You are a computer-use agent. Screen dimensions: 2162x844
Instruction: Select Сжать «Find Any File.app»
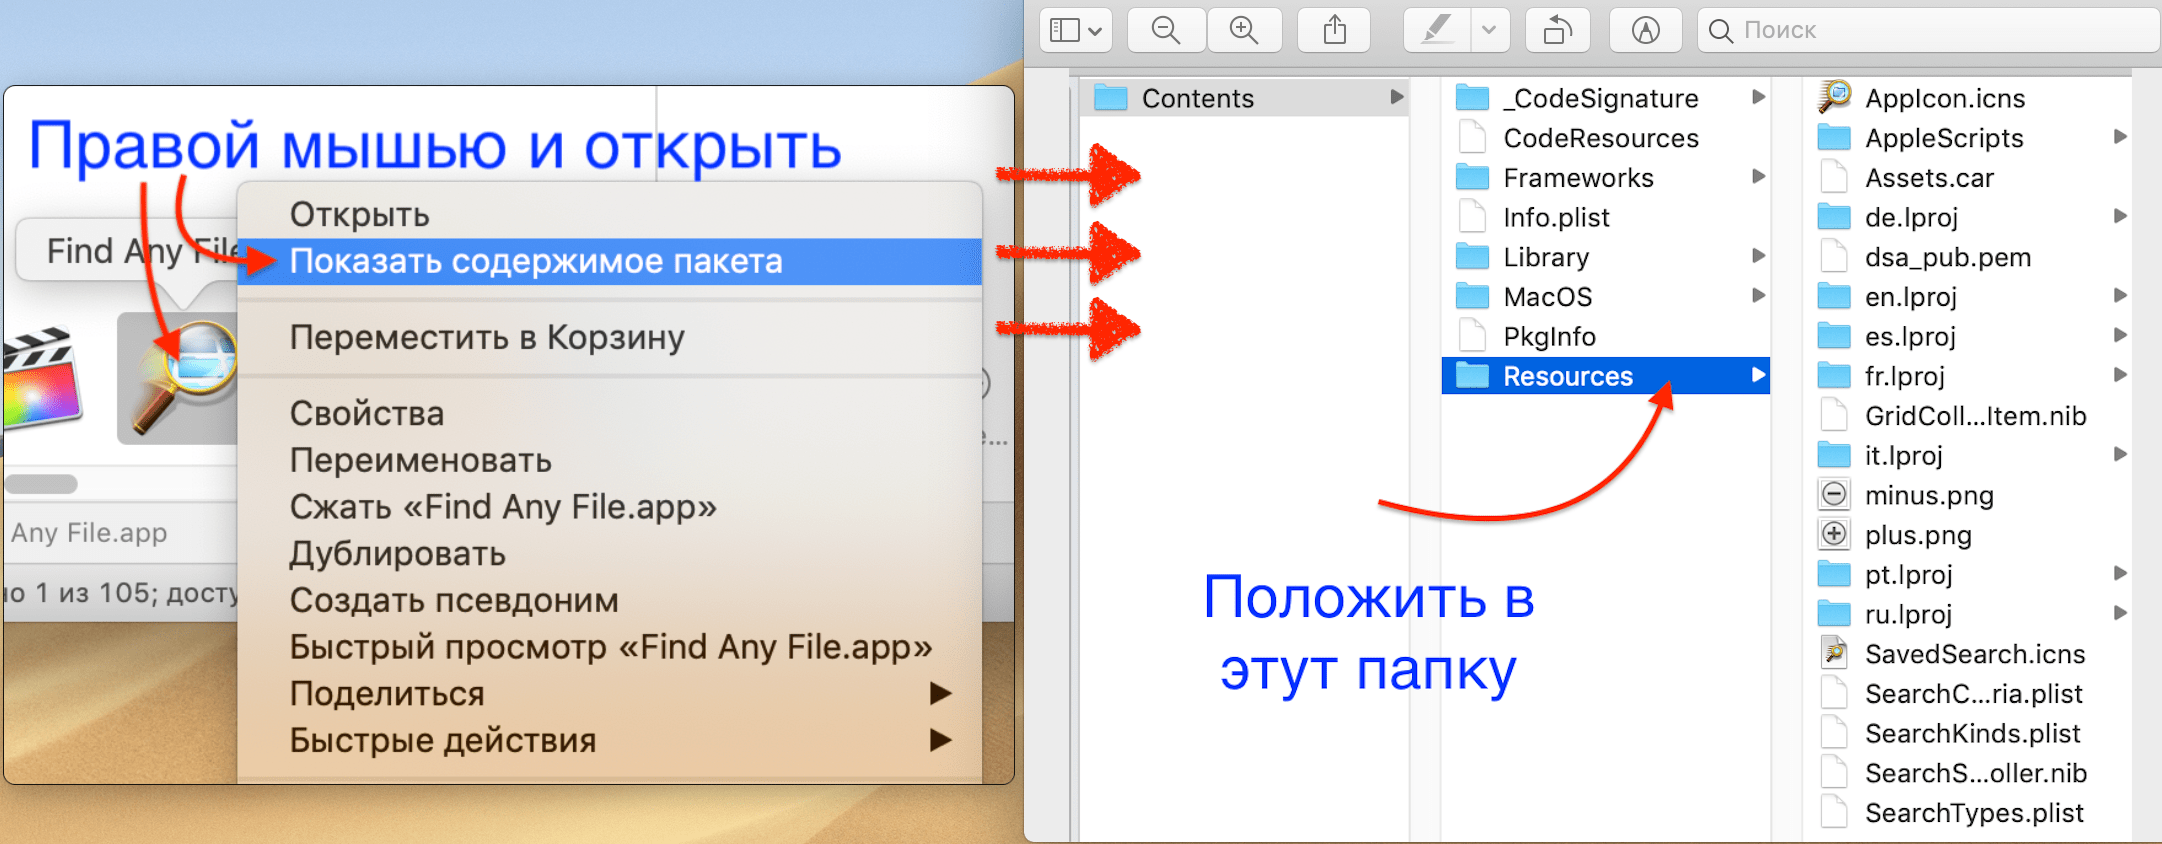[x=610, y=507]
